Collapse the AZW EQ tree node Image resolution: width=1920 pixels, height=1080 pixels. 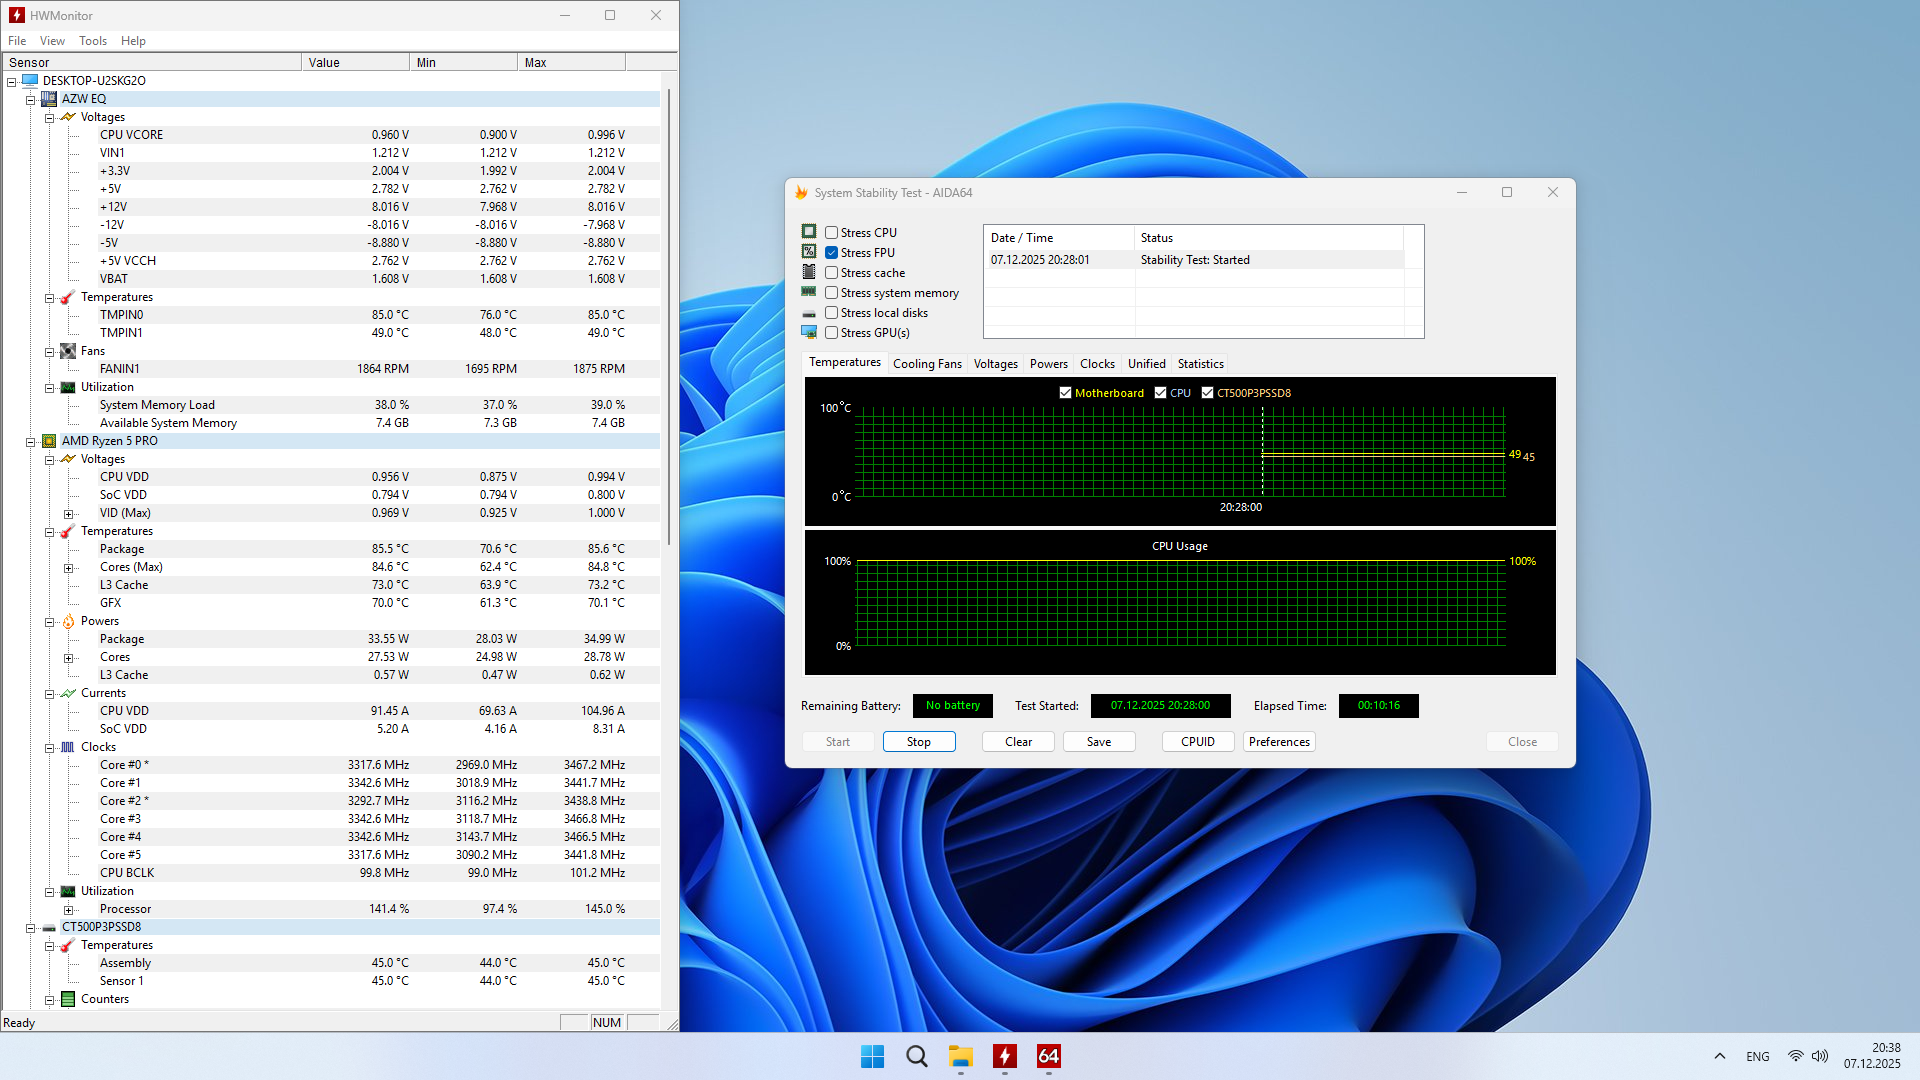click(31, 99)
